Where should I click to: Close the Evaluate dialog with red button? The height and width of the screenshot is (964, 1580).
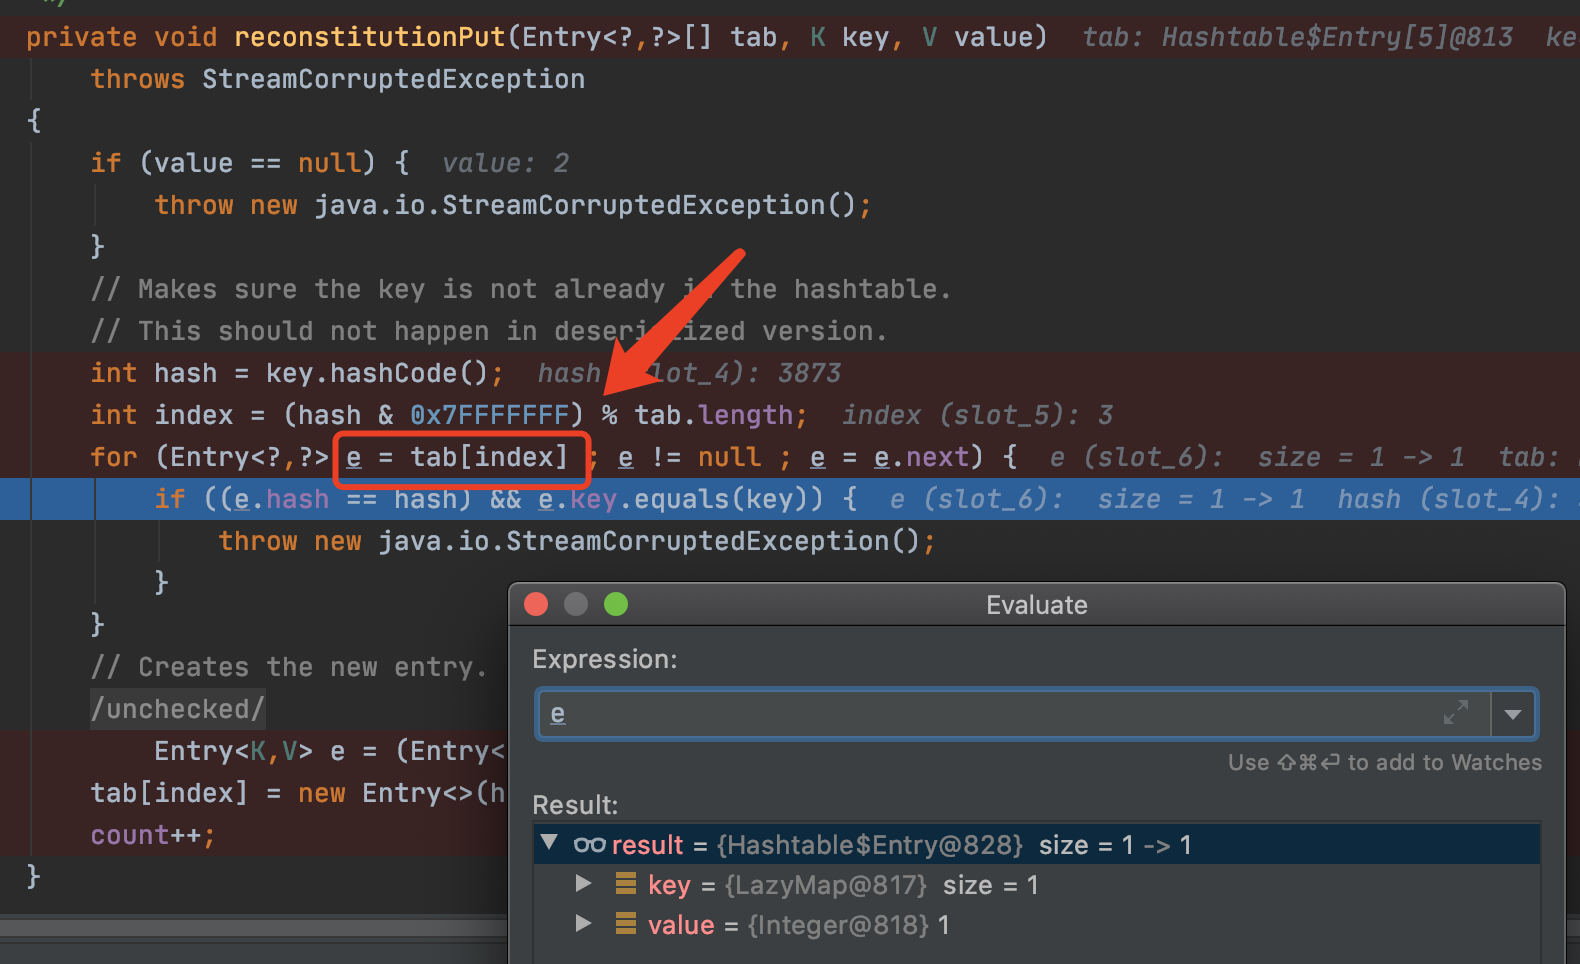(536, 604)
